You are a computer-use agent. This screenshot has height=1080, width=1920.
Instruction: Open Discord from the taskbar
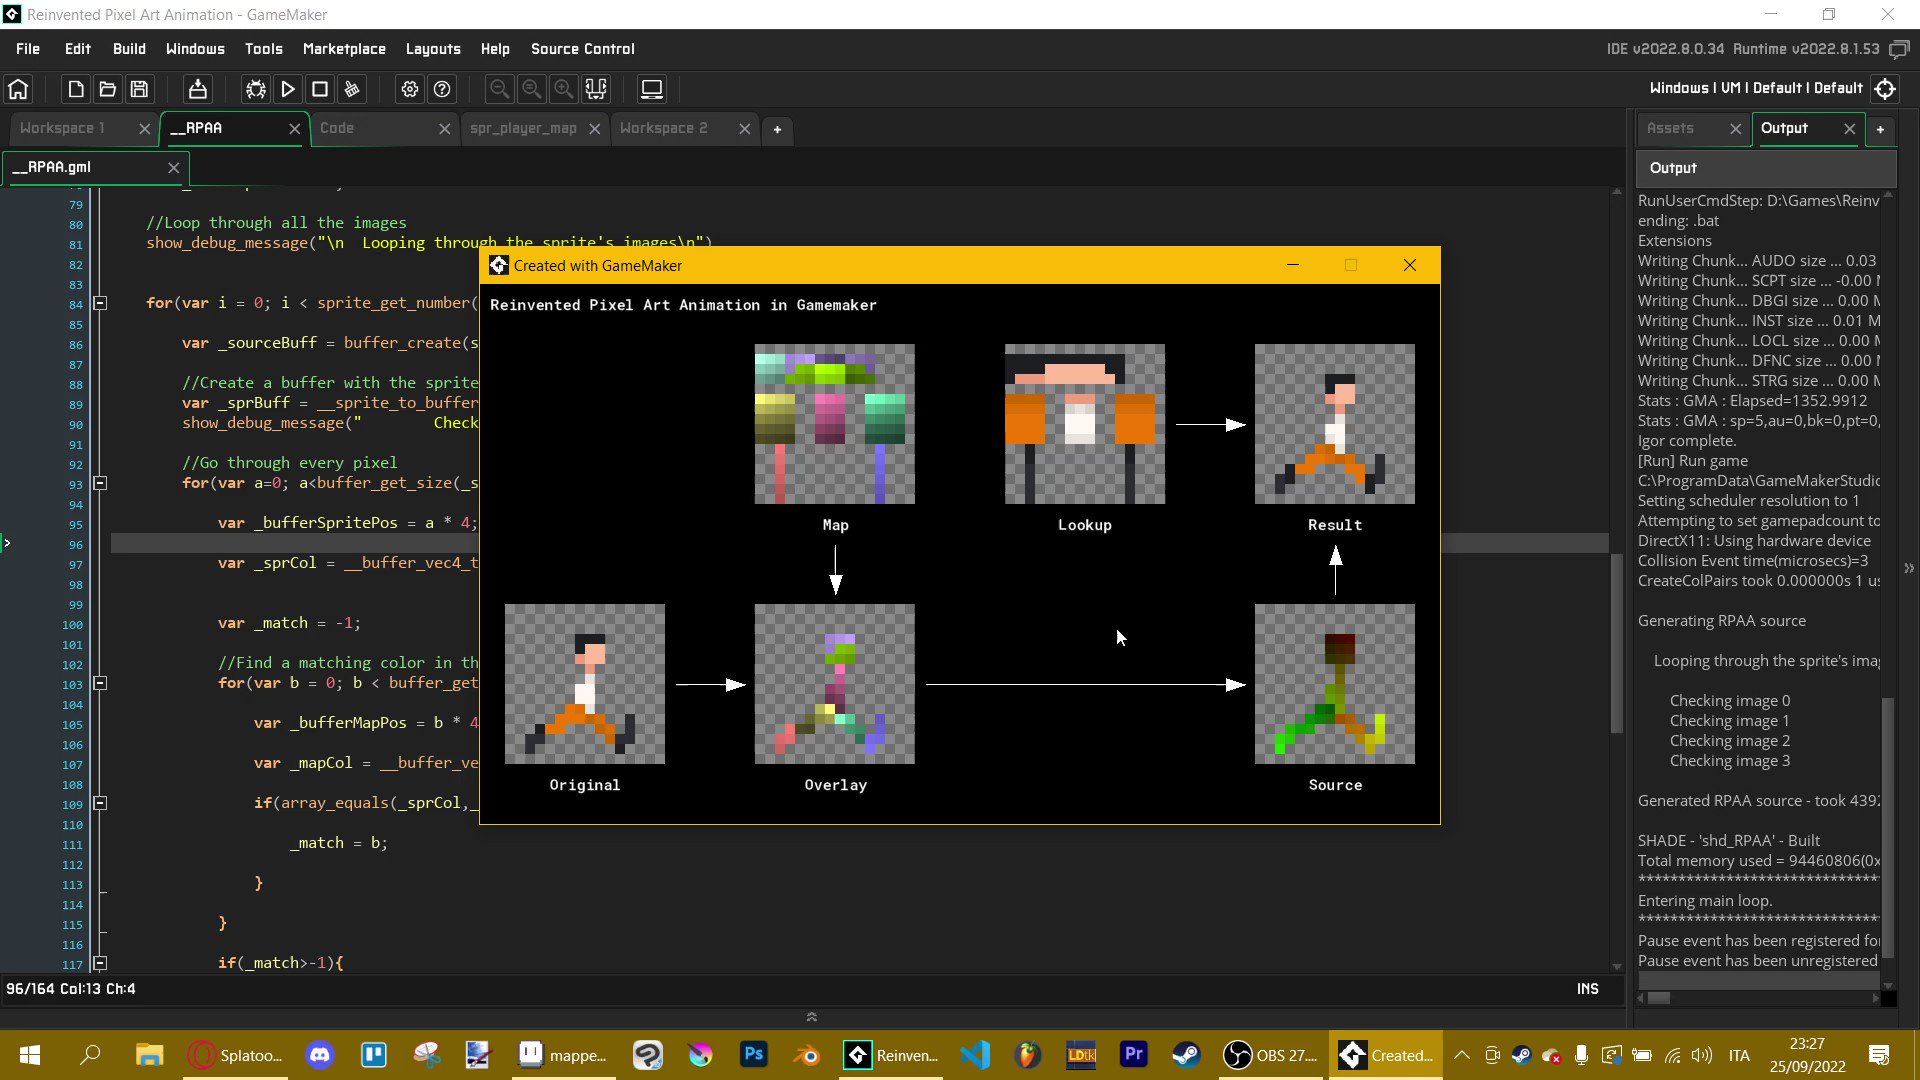click(x=320, y=1055)
